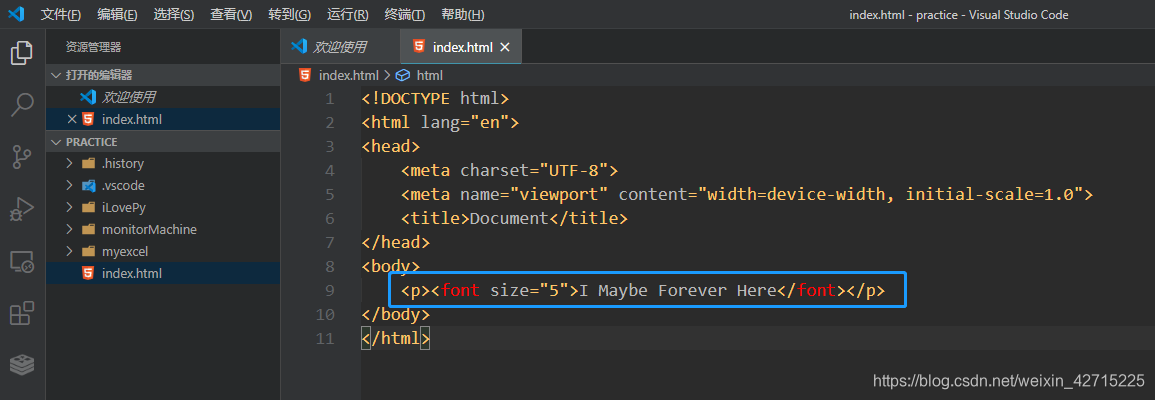Click the DOCTYPE html line
The height and width of the screenshot is (400, 1155).
435,99
